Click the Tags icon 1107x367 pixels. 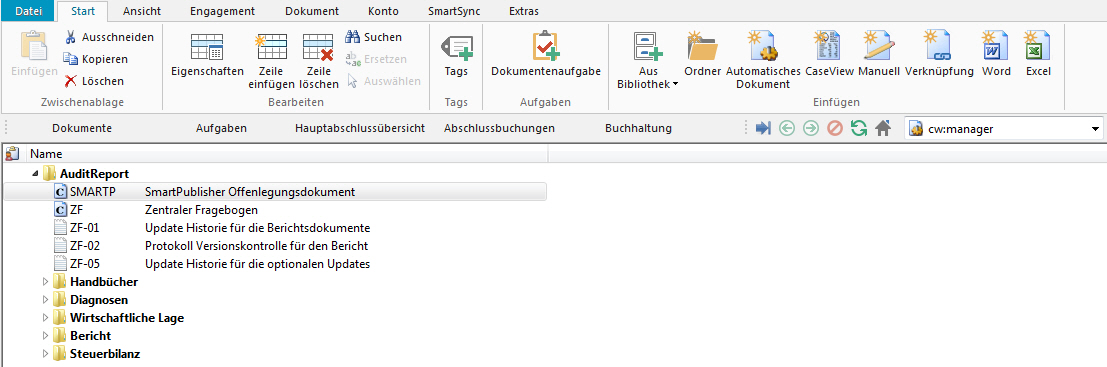[457, 47]
